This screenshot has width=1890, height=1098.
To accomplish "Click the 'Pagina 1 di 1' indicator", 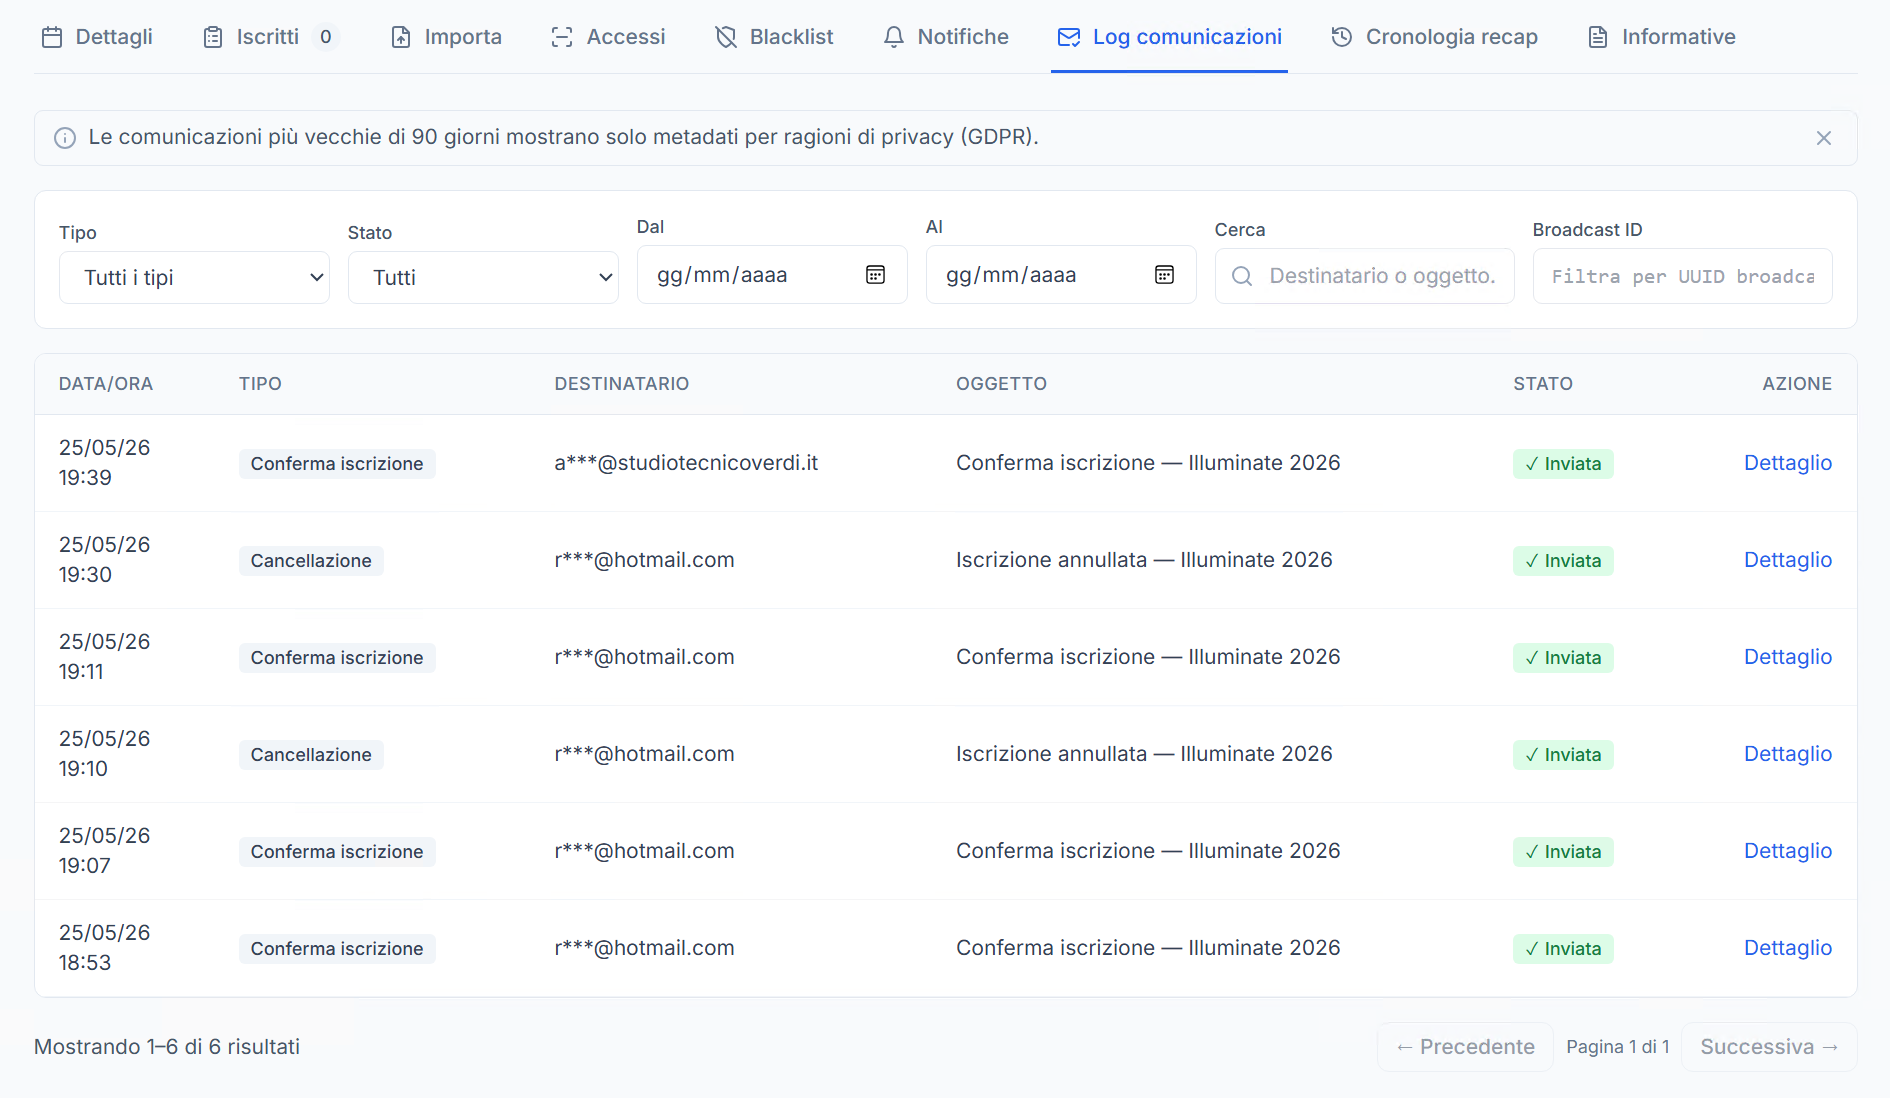I will click(x=1618, y=1047).
